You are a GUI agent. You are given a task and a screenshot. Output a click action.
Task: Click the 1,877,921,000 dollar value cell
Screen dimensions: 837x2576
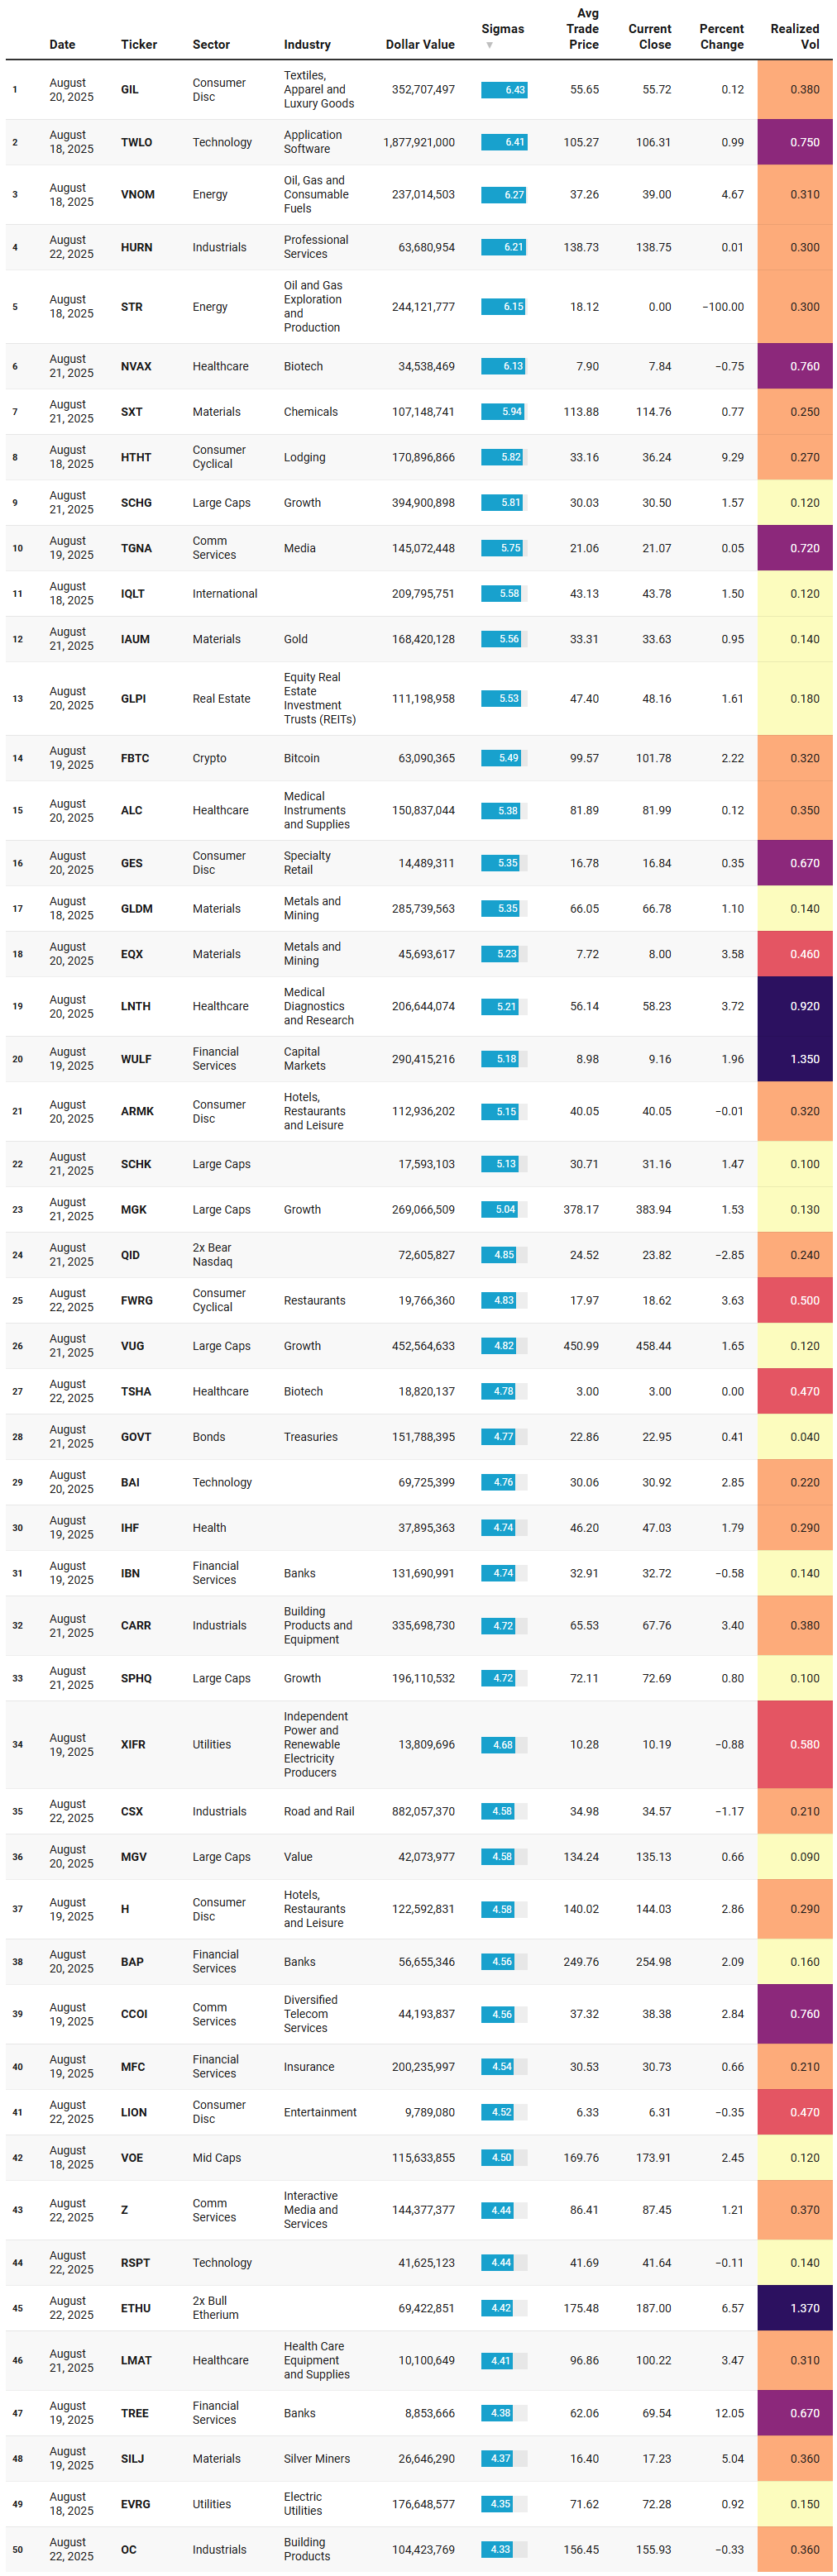(419, 142)
